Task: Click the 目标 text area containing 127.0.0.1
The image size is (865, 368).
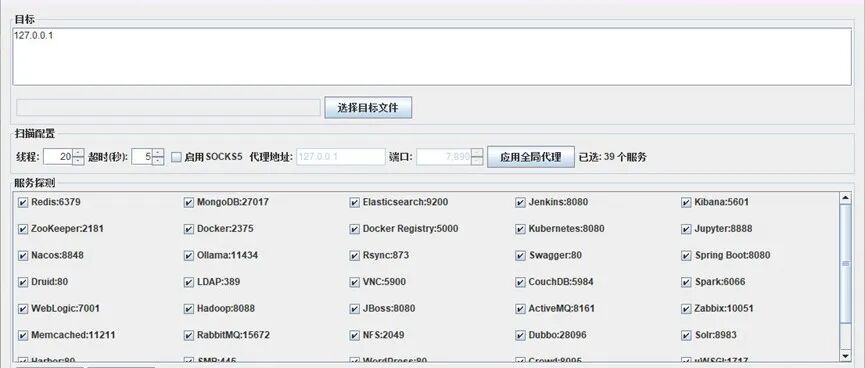Action: click(432, 57)
